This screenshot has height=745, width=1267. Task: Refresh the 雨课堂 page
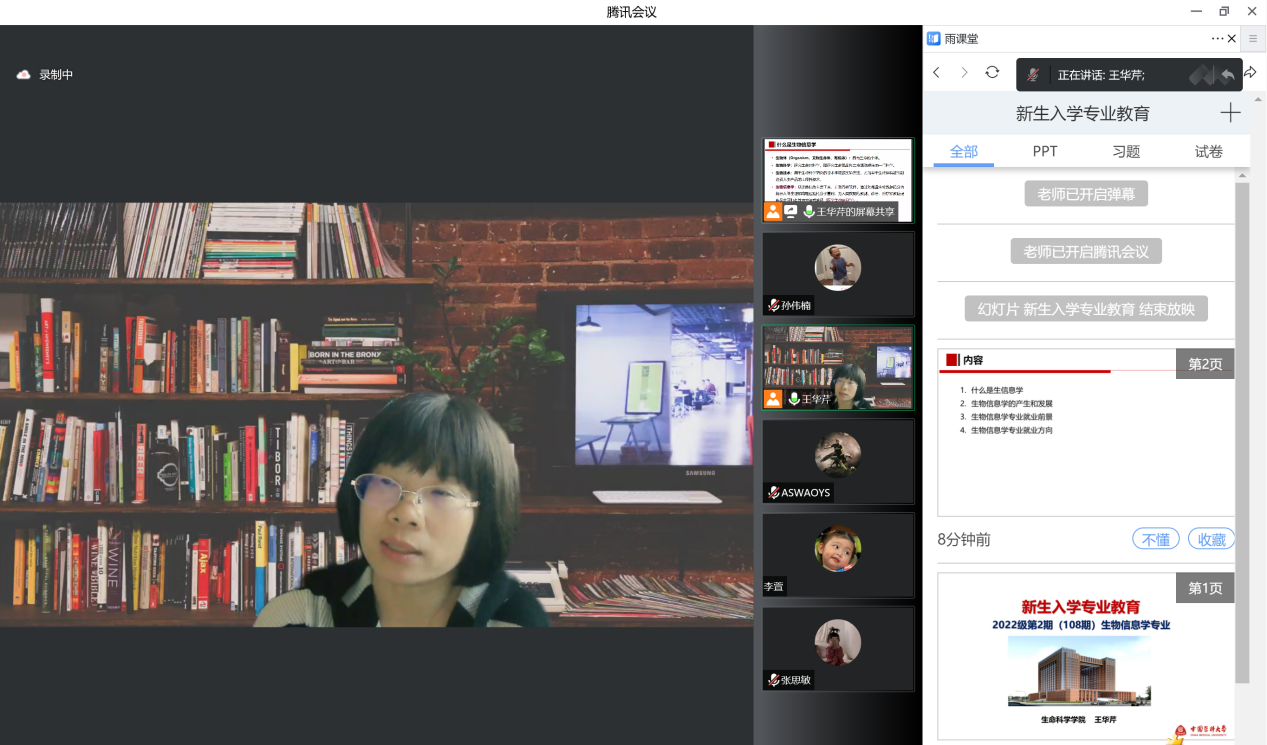992,72
